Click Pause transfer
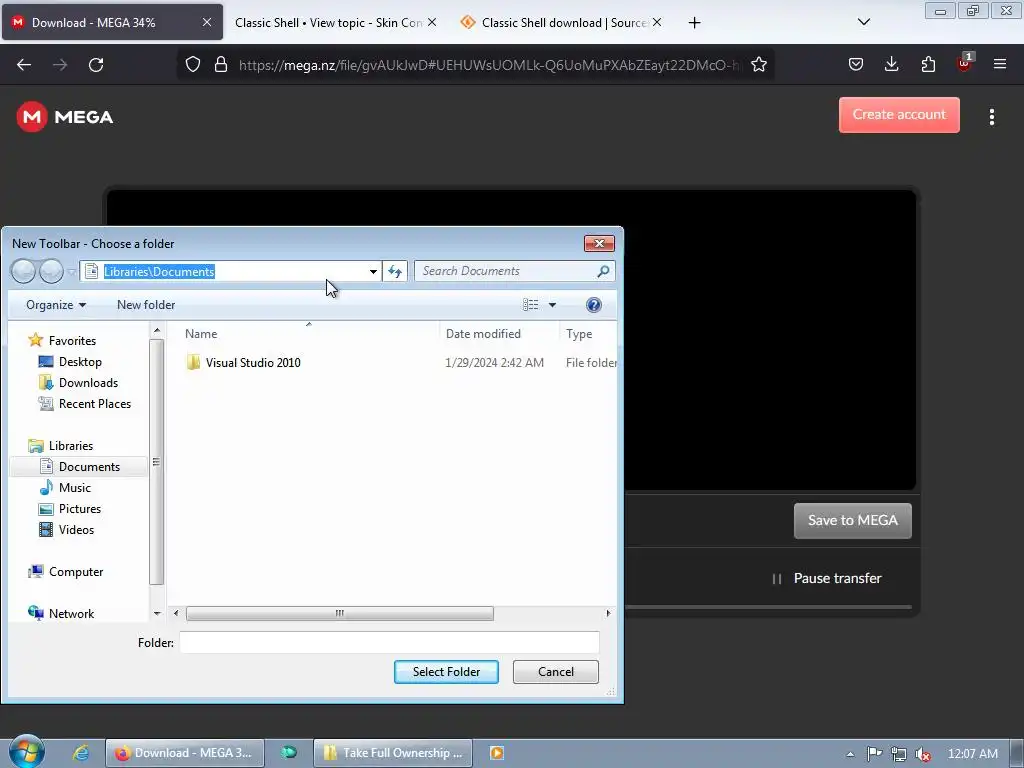 tap(827, 579)
